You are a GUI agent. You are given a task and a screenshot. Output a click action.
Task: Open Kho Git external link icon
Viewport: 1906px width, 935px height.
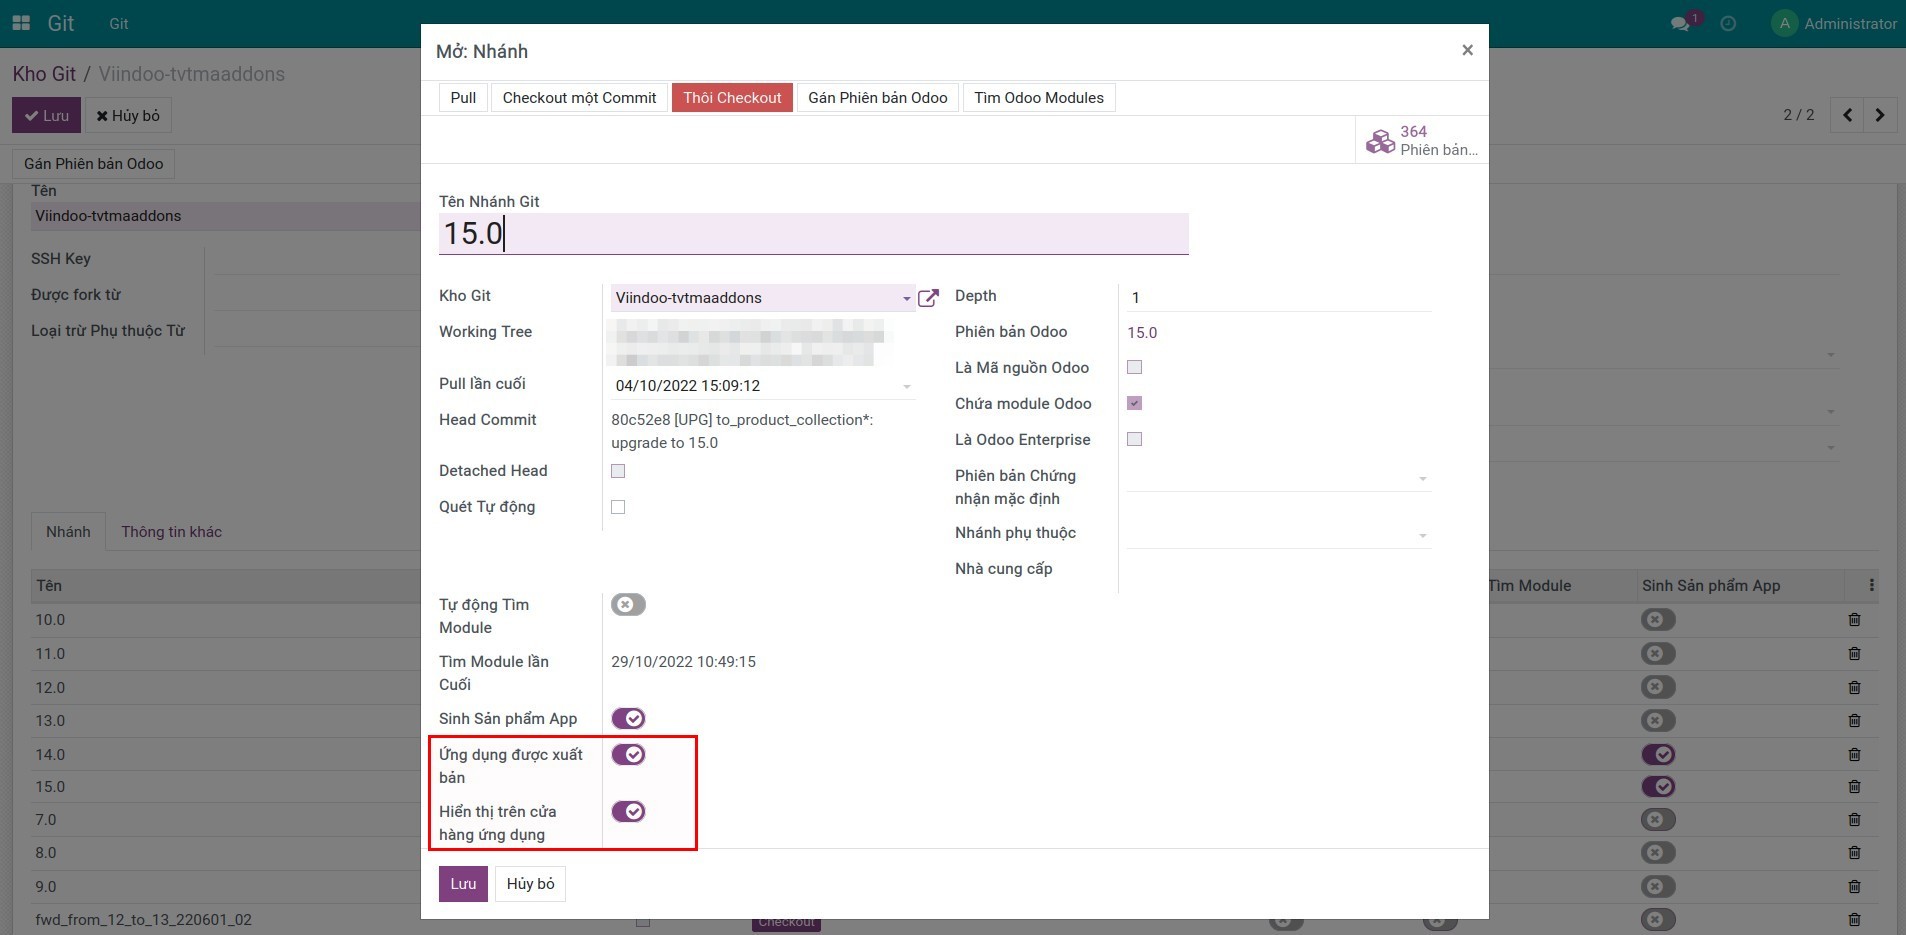click(928, 298)
